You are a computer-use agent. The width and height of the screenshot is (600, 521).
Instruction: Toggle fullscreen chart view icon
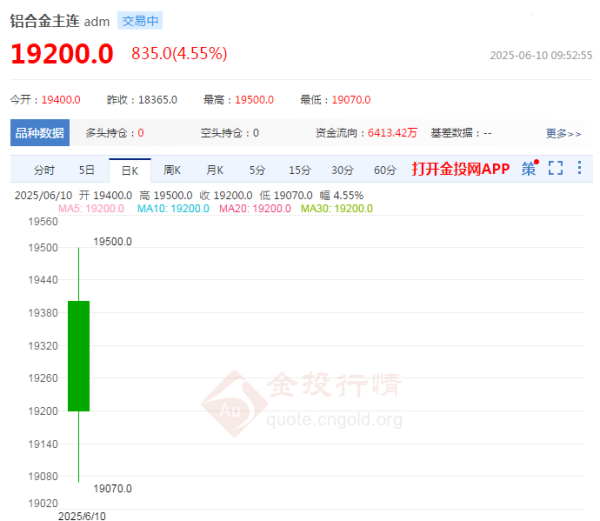click(556, 168)
